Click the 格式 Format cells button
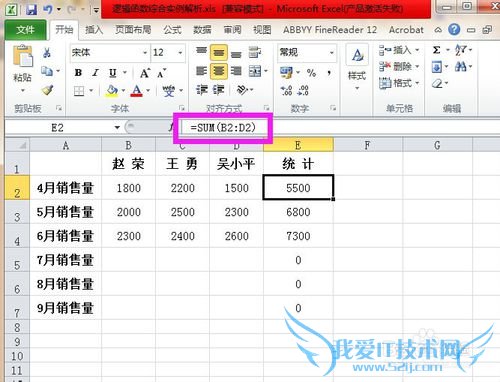This screenshot has width=500, height=382. click(x=399, y=83)
